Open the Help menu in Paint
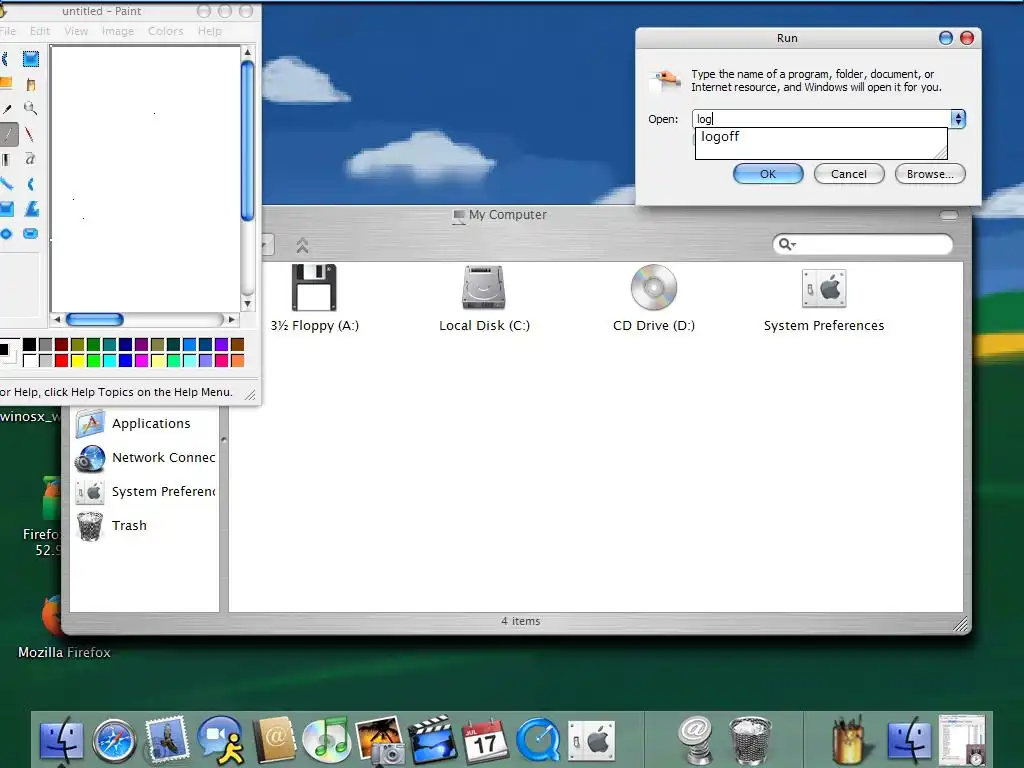The height and width of the screenshot is (768, 1024). coord(210,31)
